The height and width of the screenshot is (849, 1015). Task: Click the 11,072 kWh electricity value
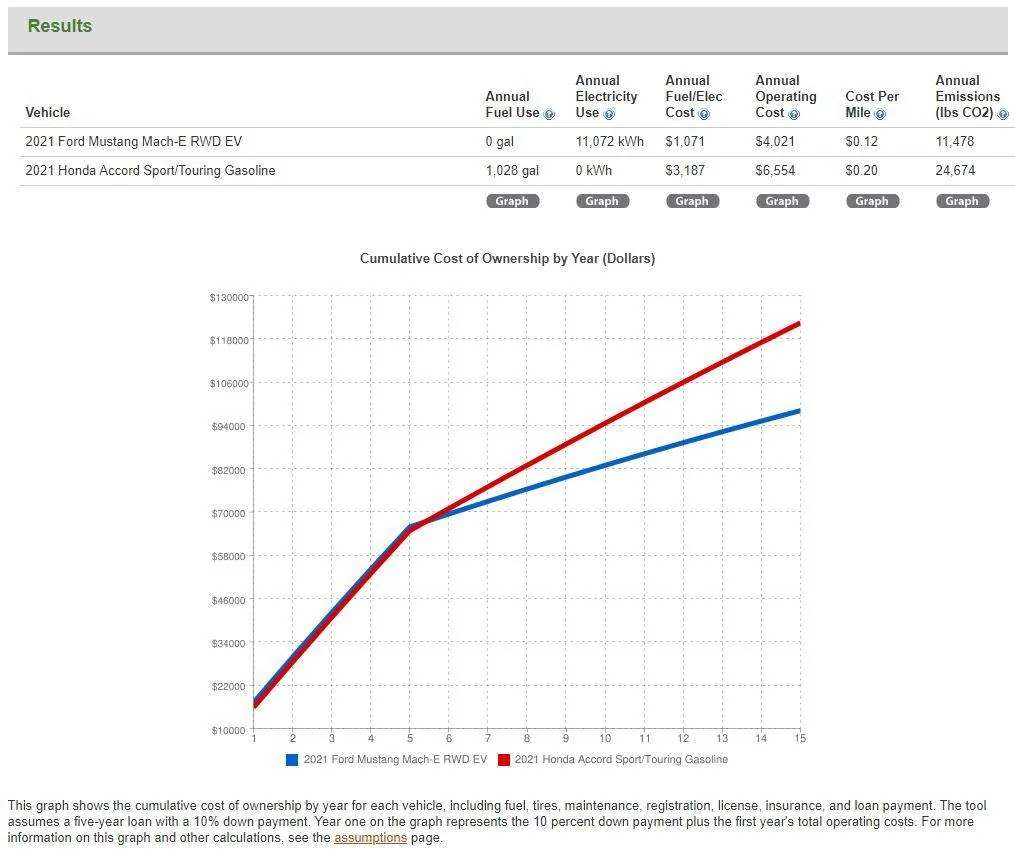pos(609,142)
